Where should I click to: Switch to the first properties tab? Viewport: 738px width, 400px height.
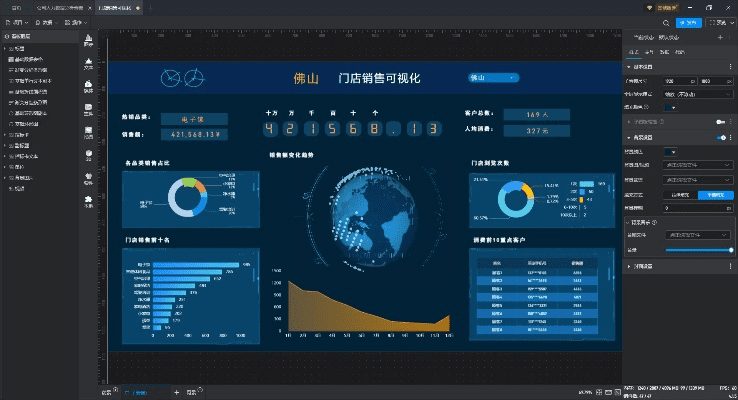(634, 52)
